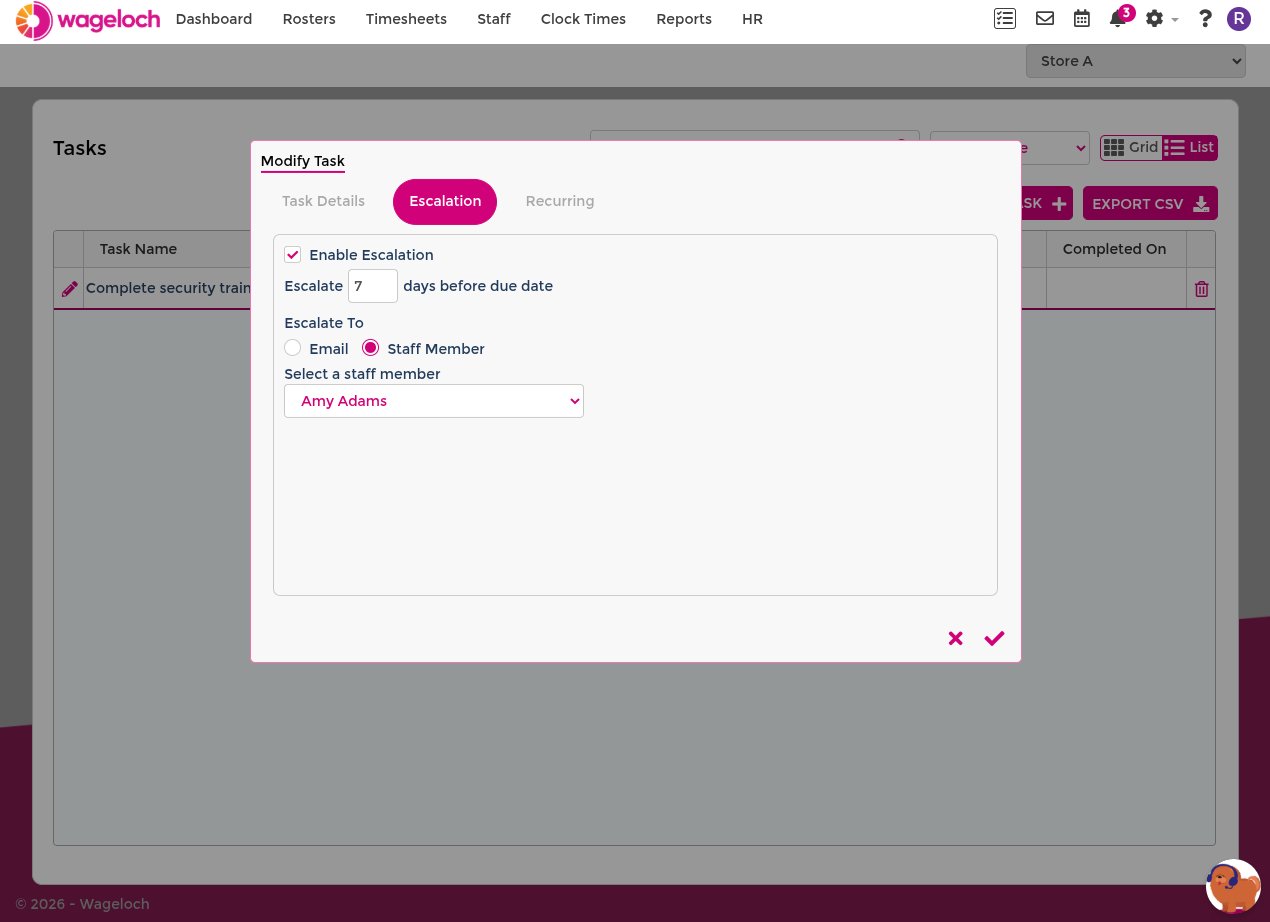
Task: Switch to the Recurring tab
Action: click(x=560, y=201)
